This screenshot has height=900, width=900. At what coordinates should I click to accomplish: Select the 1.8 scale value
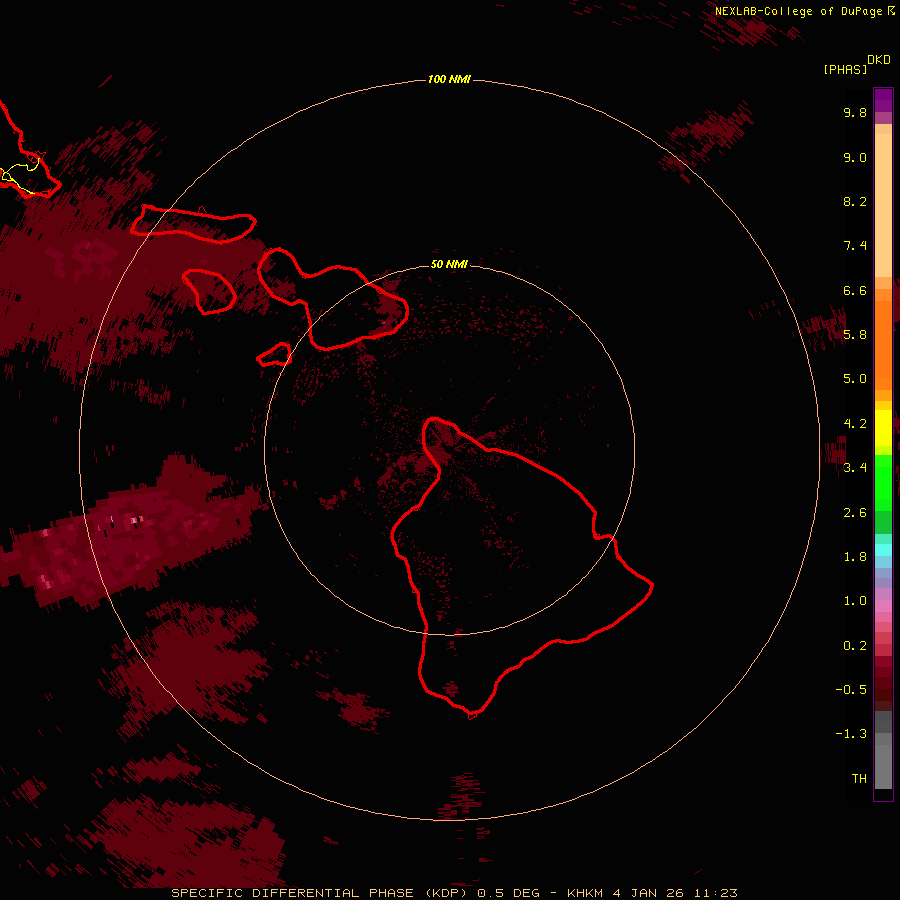click(x=855, y=557)
